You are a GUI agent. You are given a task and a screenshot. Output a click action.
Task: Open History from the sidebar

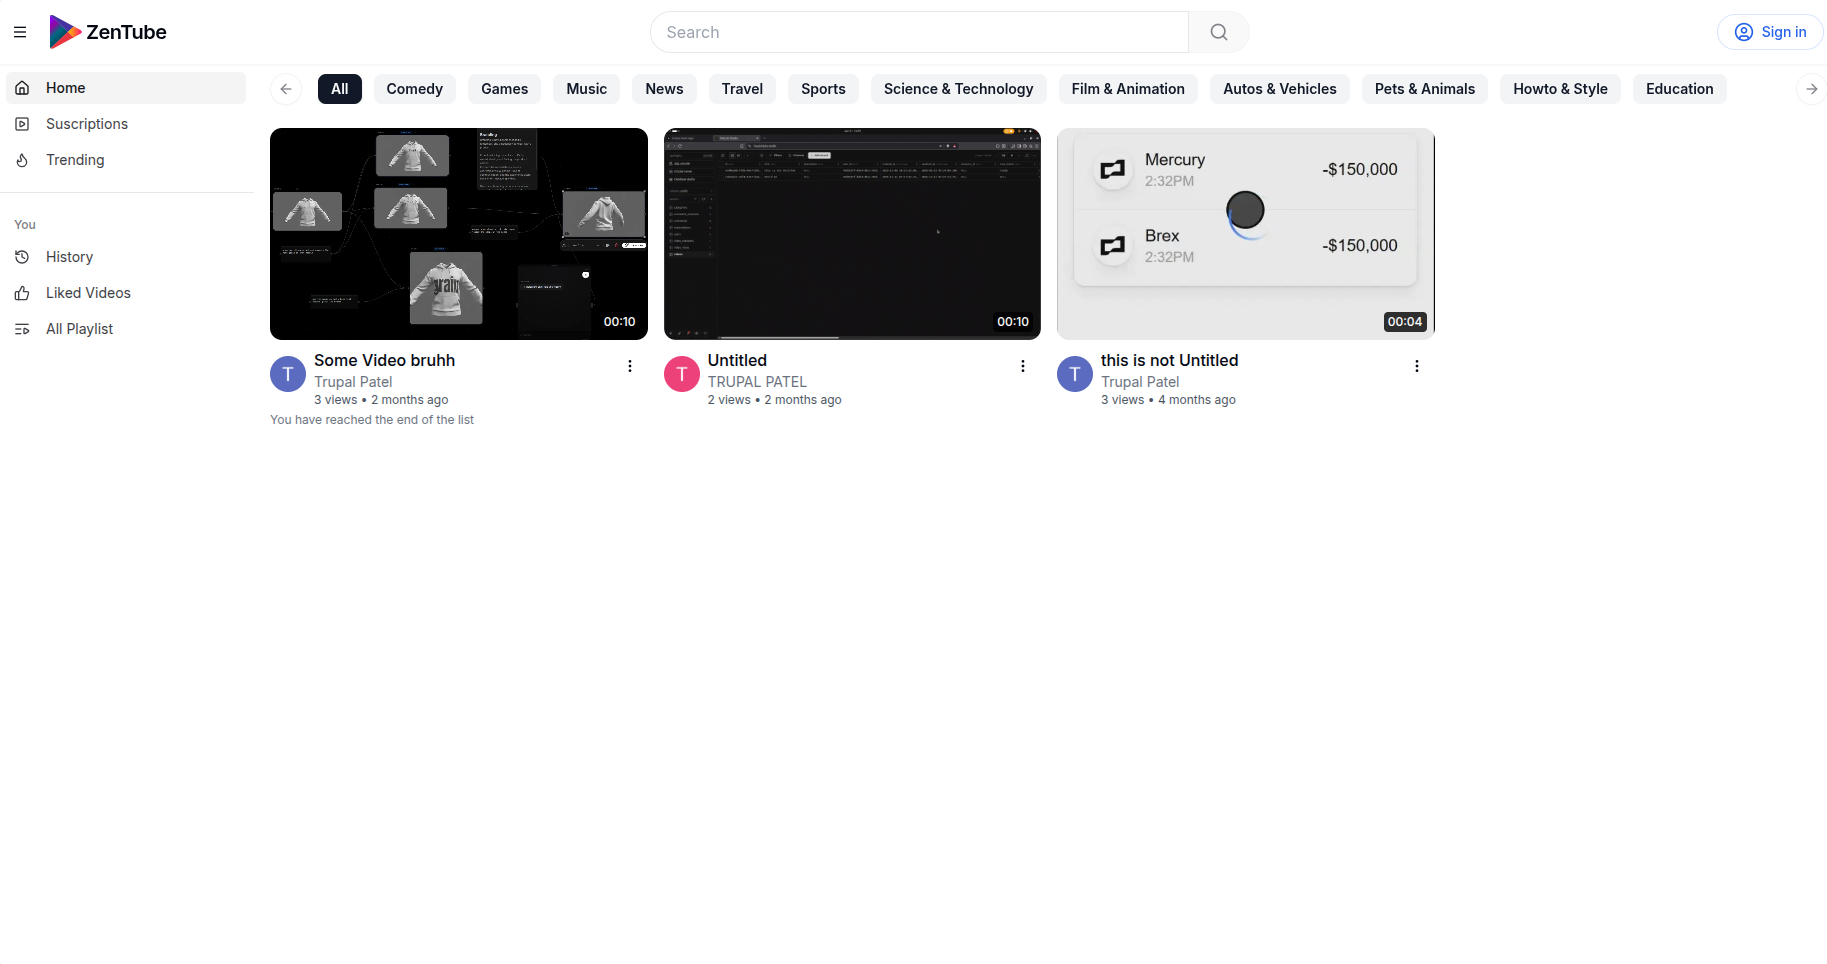[x=69, y=257]
